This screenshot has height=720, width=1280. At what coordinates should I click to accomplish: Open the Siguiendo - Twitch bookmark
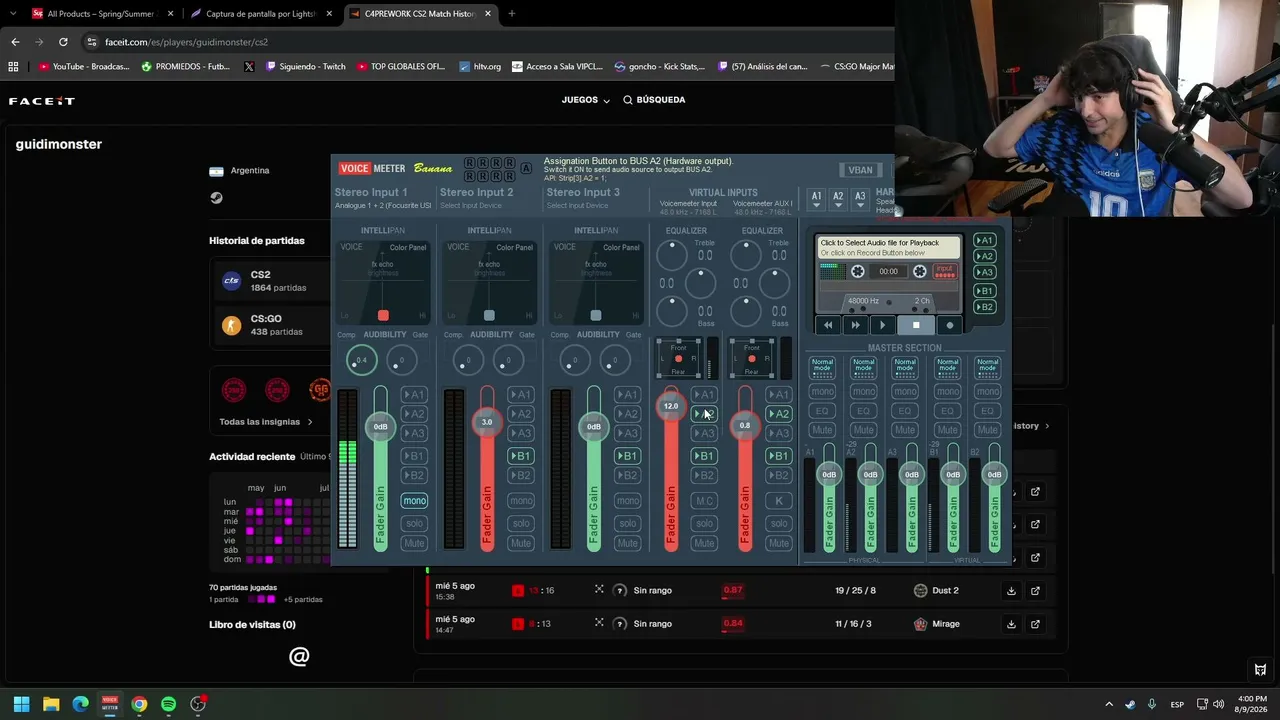(305, 67)
